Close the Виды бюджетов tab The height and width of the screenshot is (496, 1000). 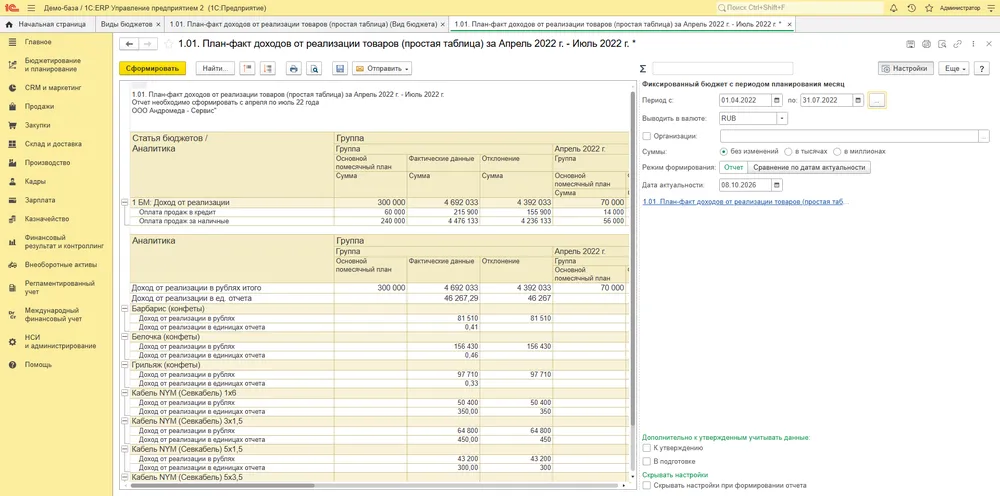click(158, 24)
